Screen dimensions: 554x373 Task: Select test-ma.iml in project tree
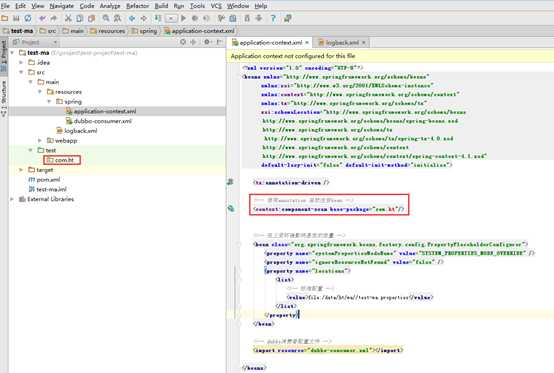click(47, 189)
